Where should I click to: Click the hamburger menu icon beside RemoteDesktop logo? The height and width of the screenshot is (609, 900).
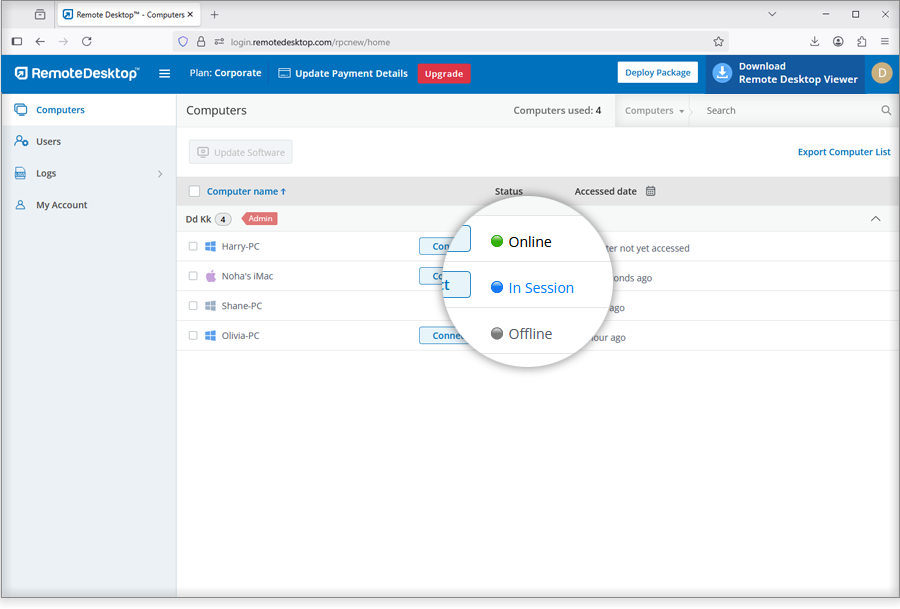click(x=165, y=73)
